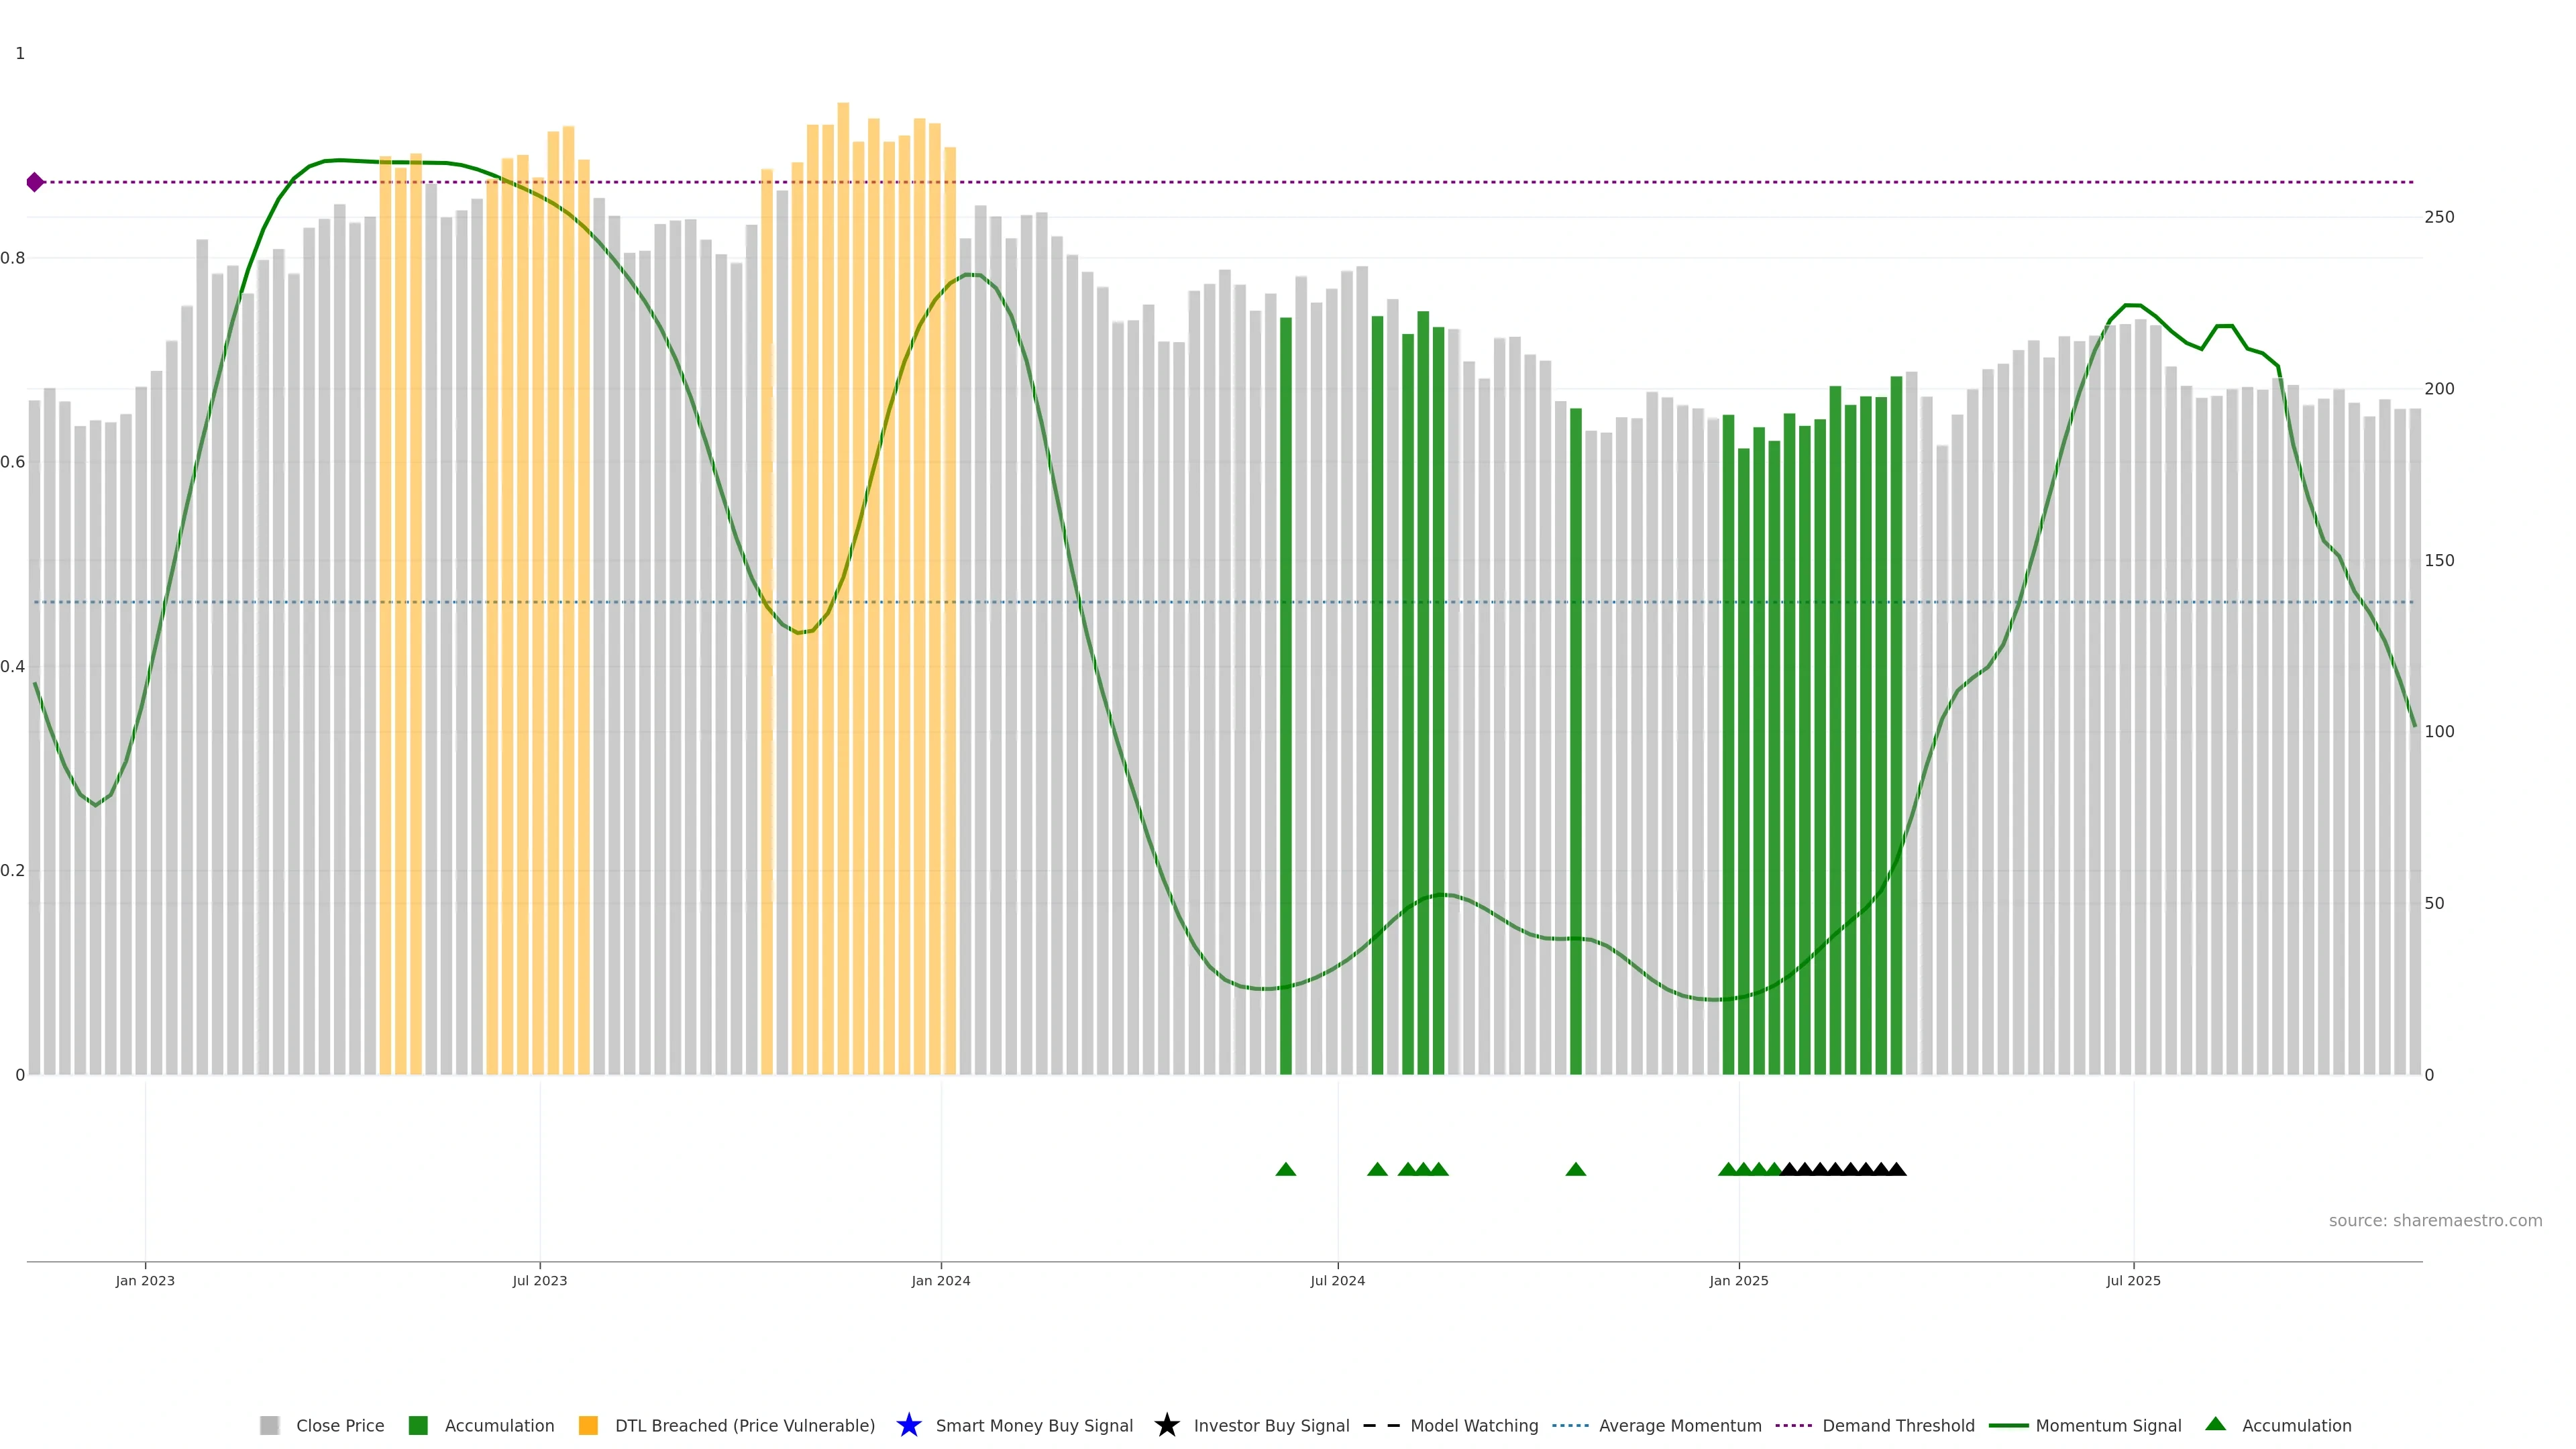Click the Jan 2023 axis label
The image size is (2576, 1449).
pos(145,1280)
